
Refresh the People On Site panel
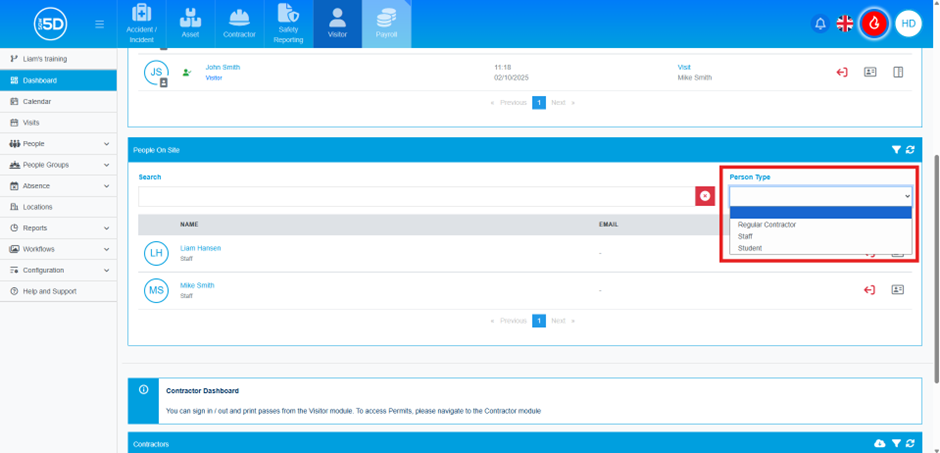(x=910, y=150)
